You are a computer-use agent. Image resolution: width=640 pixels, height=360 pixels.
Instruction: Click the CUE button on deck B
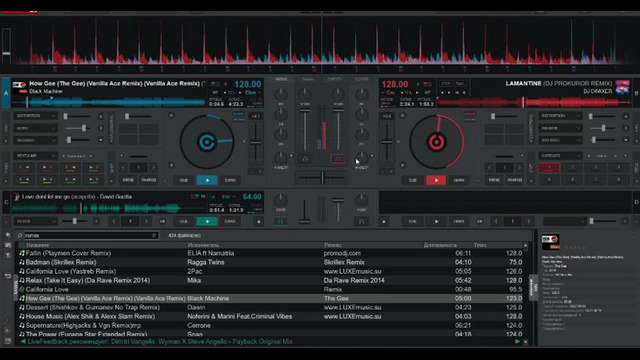pos(413,180)
